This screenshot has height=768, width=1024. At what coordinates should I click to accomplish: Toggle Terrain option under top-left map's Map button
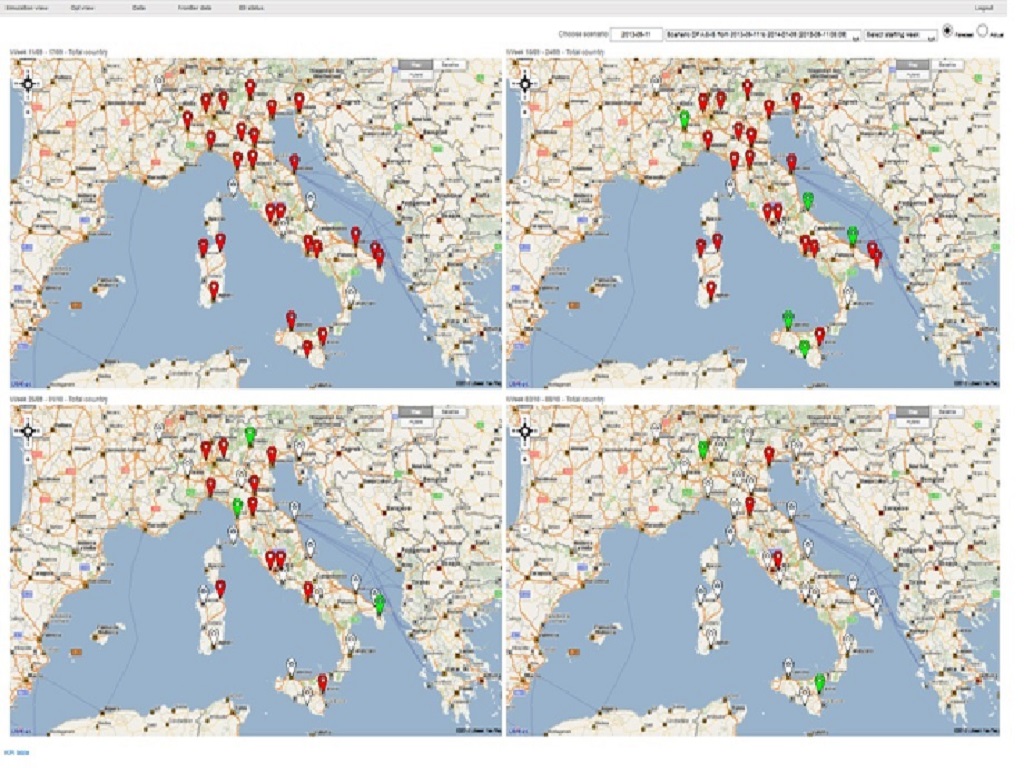pos(415,74)
